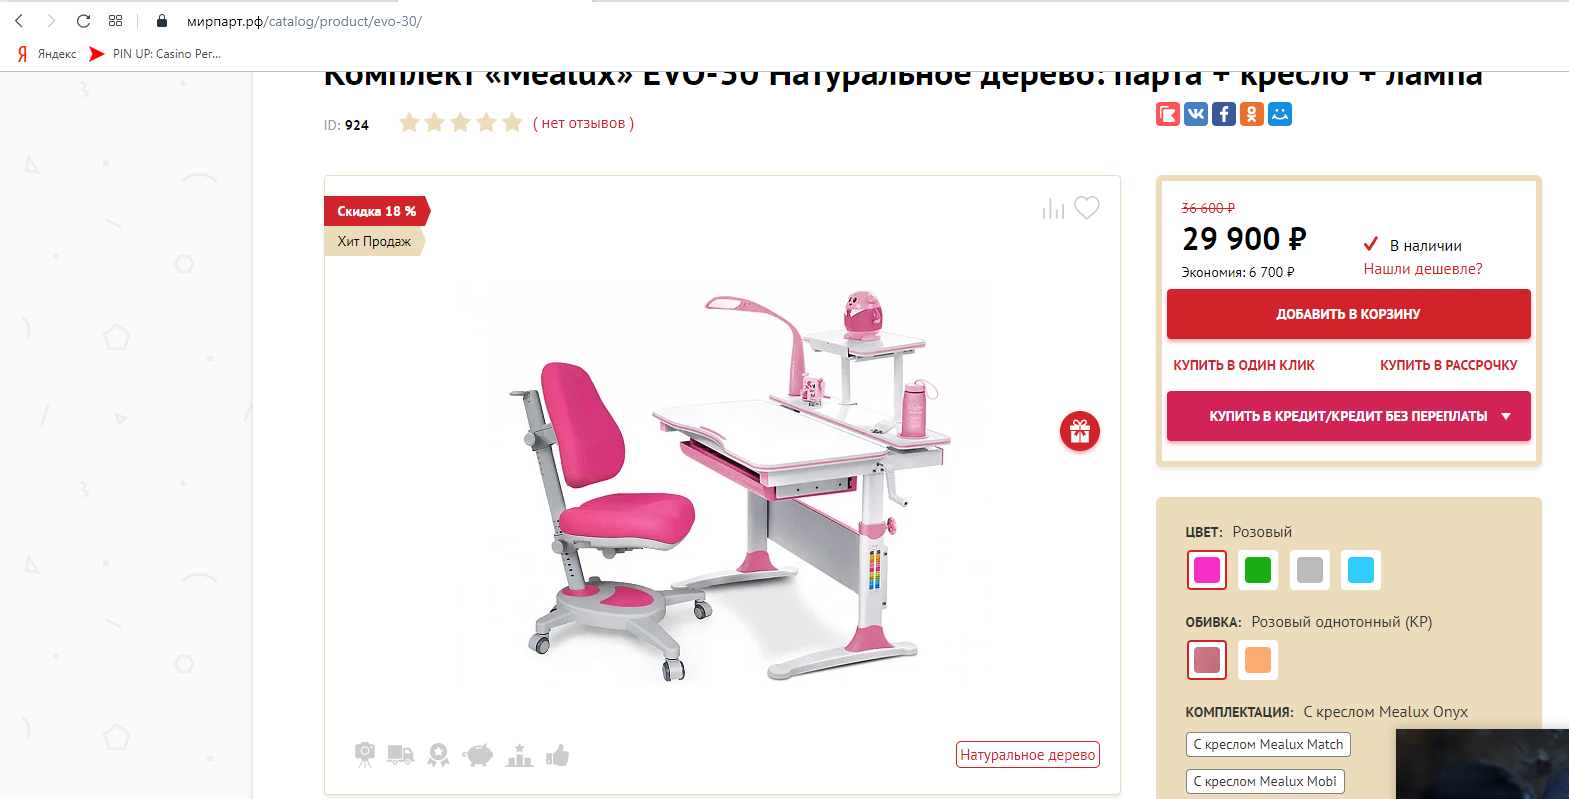
Task: Select the green color option
Action: tap(1258, 570)
